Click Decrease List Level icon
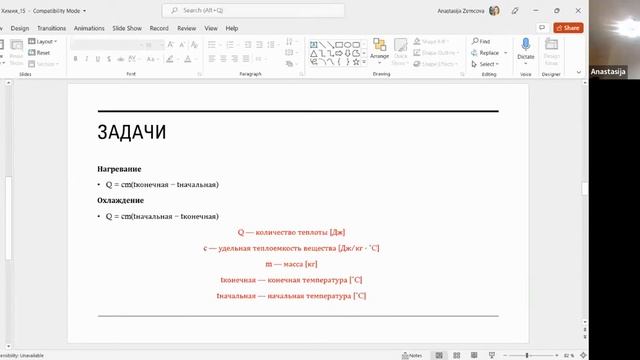The height and width of the screenshot is (360, 640). pyautogui.click(x=248, y=44)
